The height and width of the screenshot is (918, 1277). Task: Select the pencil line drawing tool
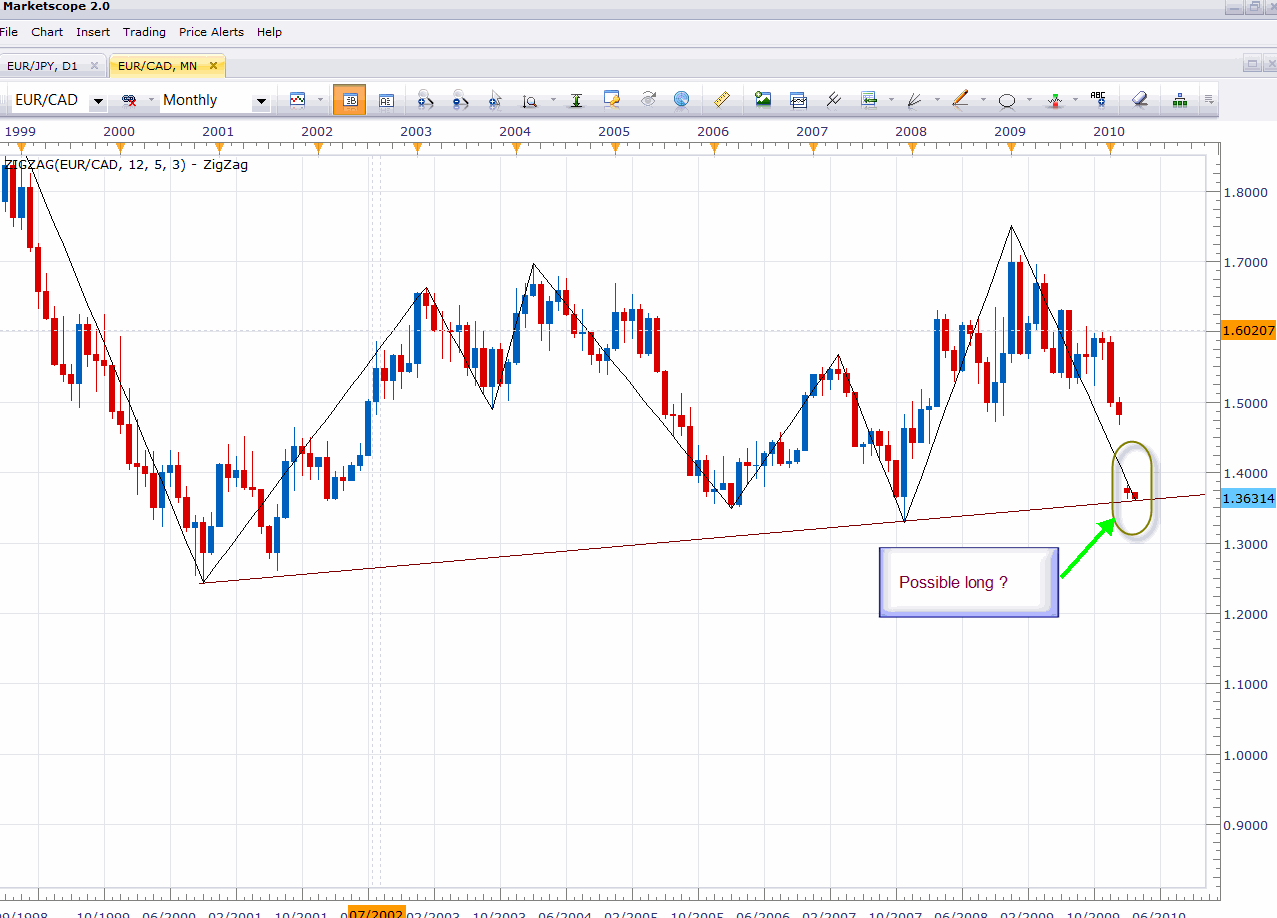[x=960, y=100]
